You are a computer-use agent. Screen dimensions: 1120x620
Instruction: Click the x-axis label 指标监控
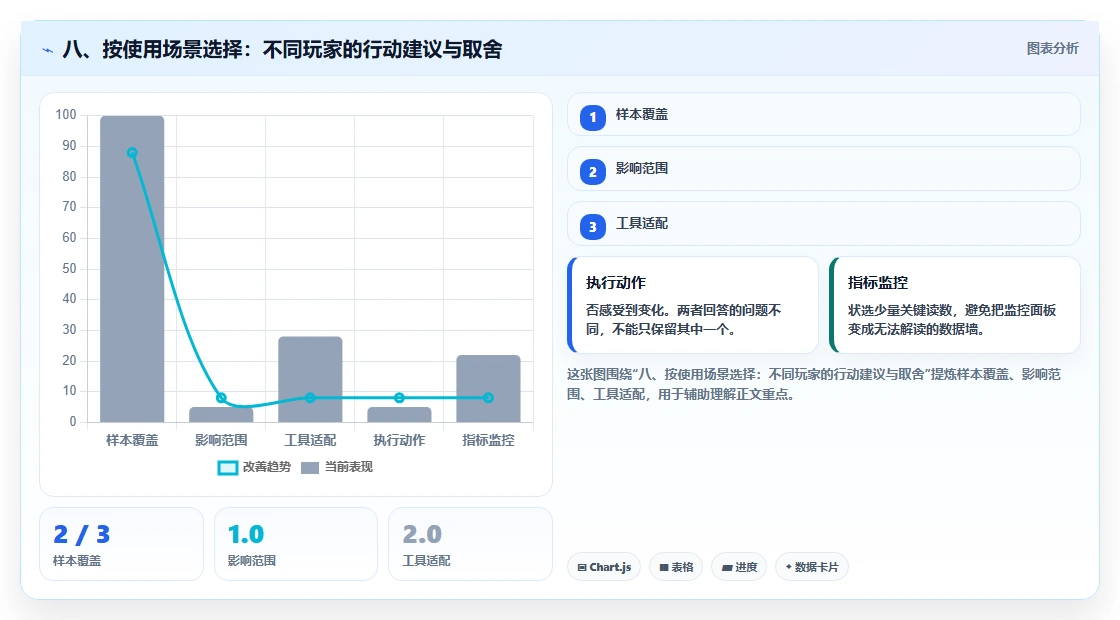click(489, 441)
